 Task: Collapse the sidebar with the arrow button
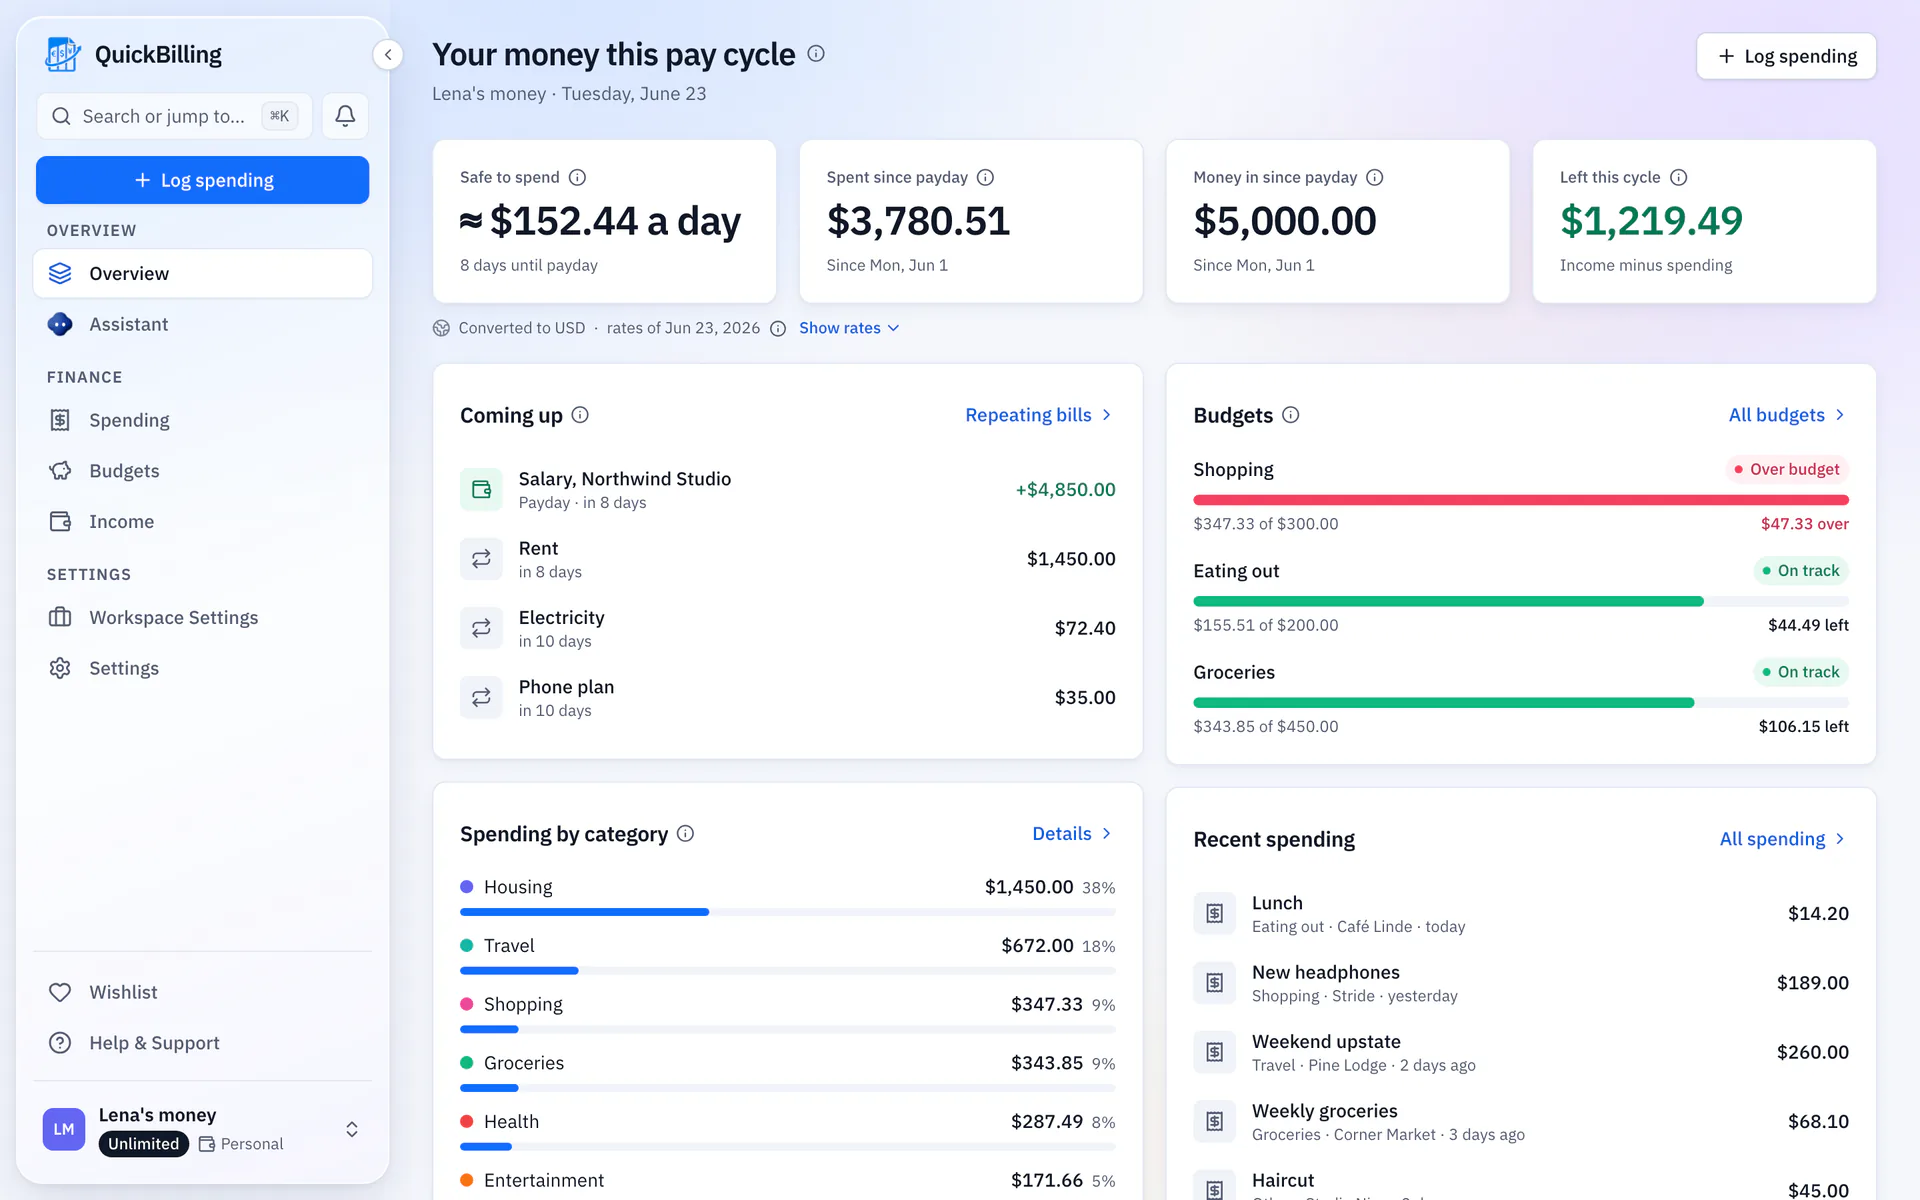[388, 55]
